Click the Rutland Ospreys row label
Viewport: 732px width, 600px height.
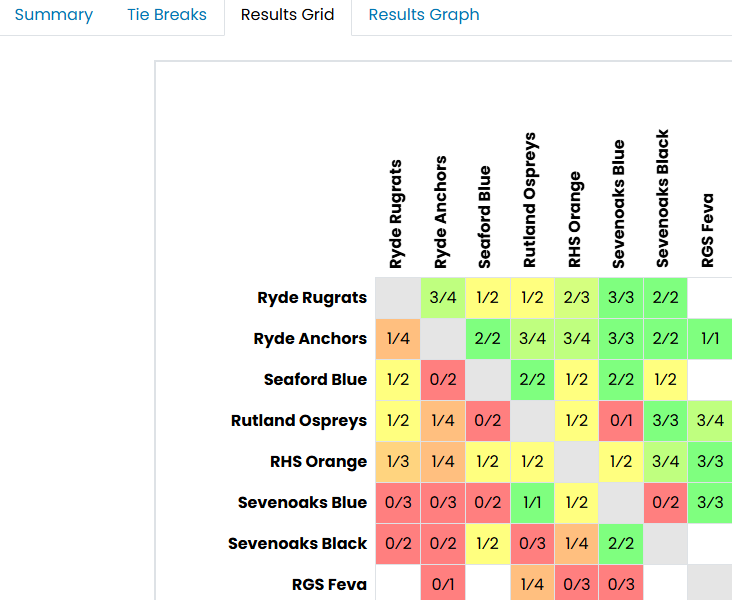[x=299, y=420]
